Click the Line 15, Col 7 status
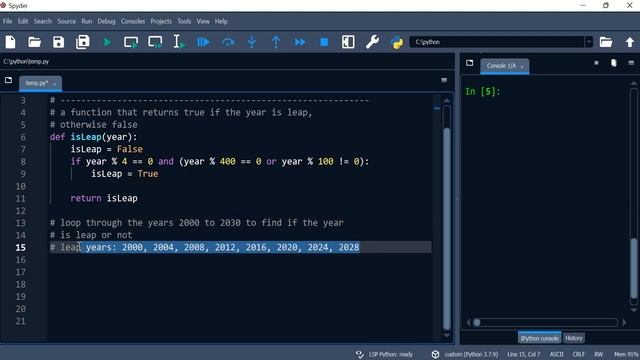This screenshot has width=640, height=360. pos(524,354)
